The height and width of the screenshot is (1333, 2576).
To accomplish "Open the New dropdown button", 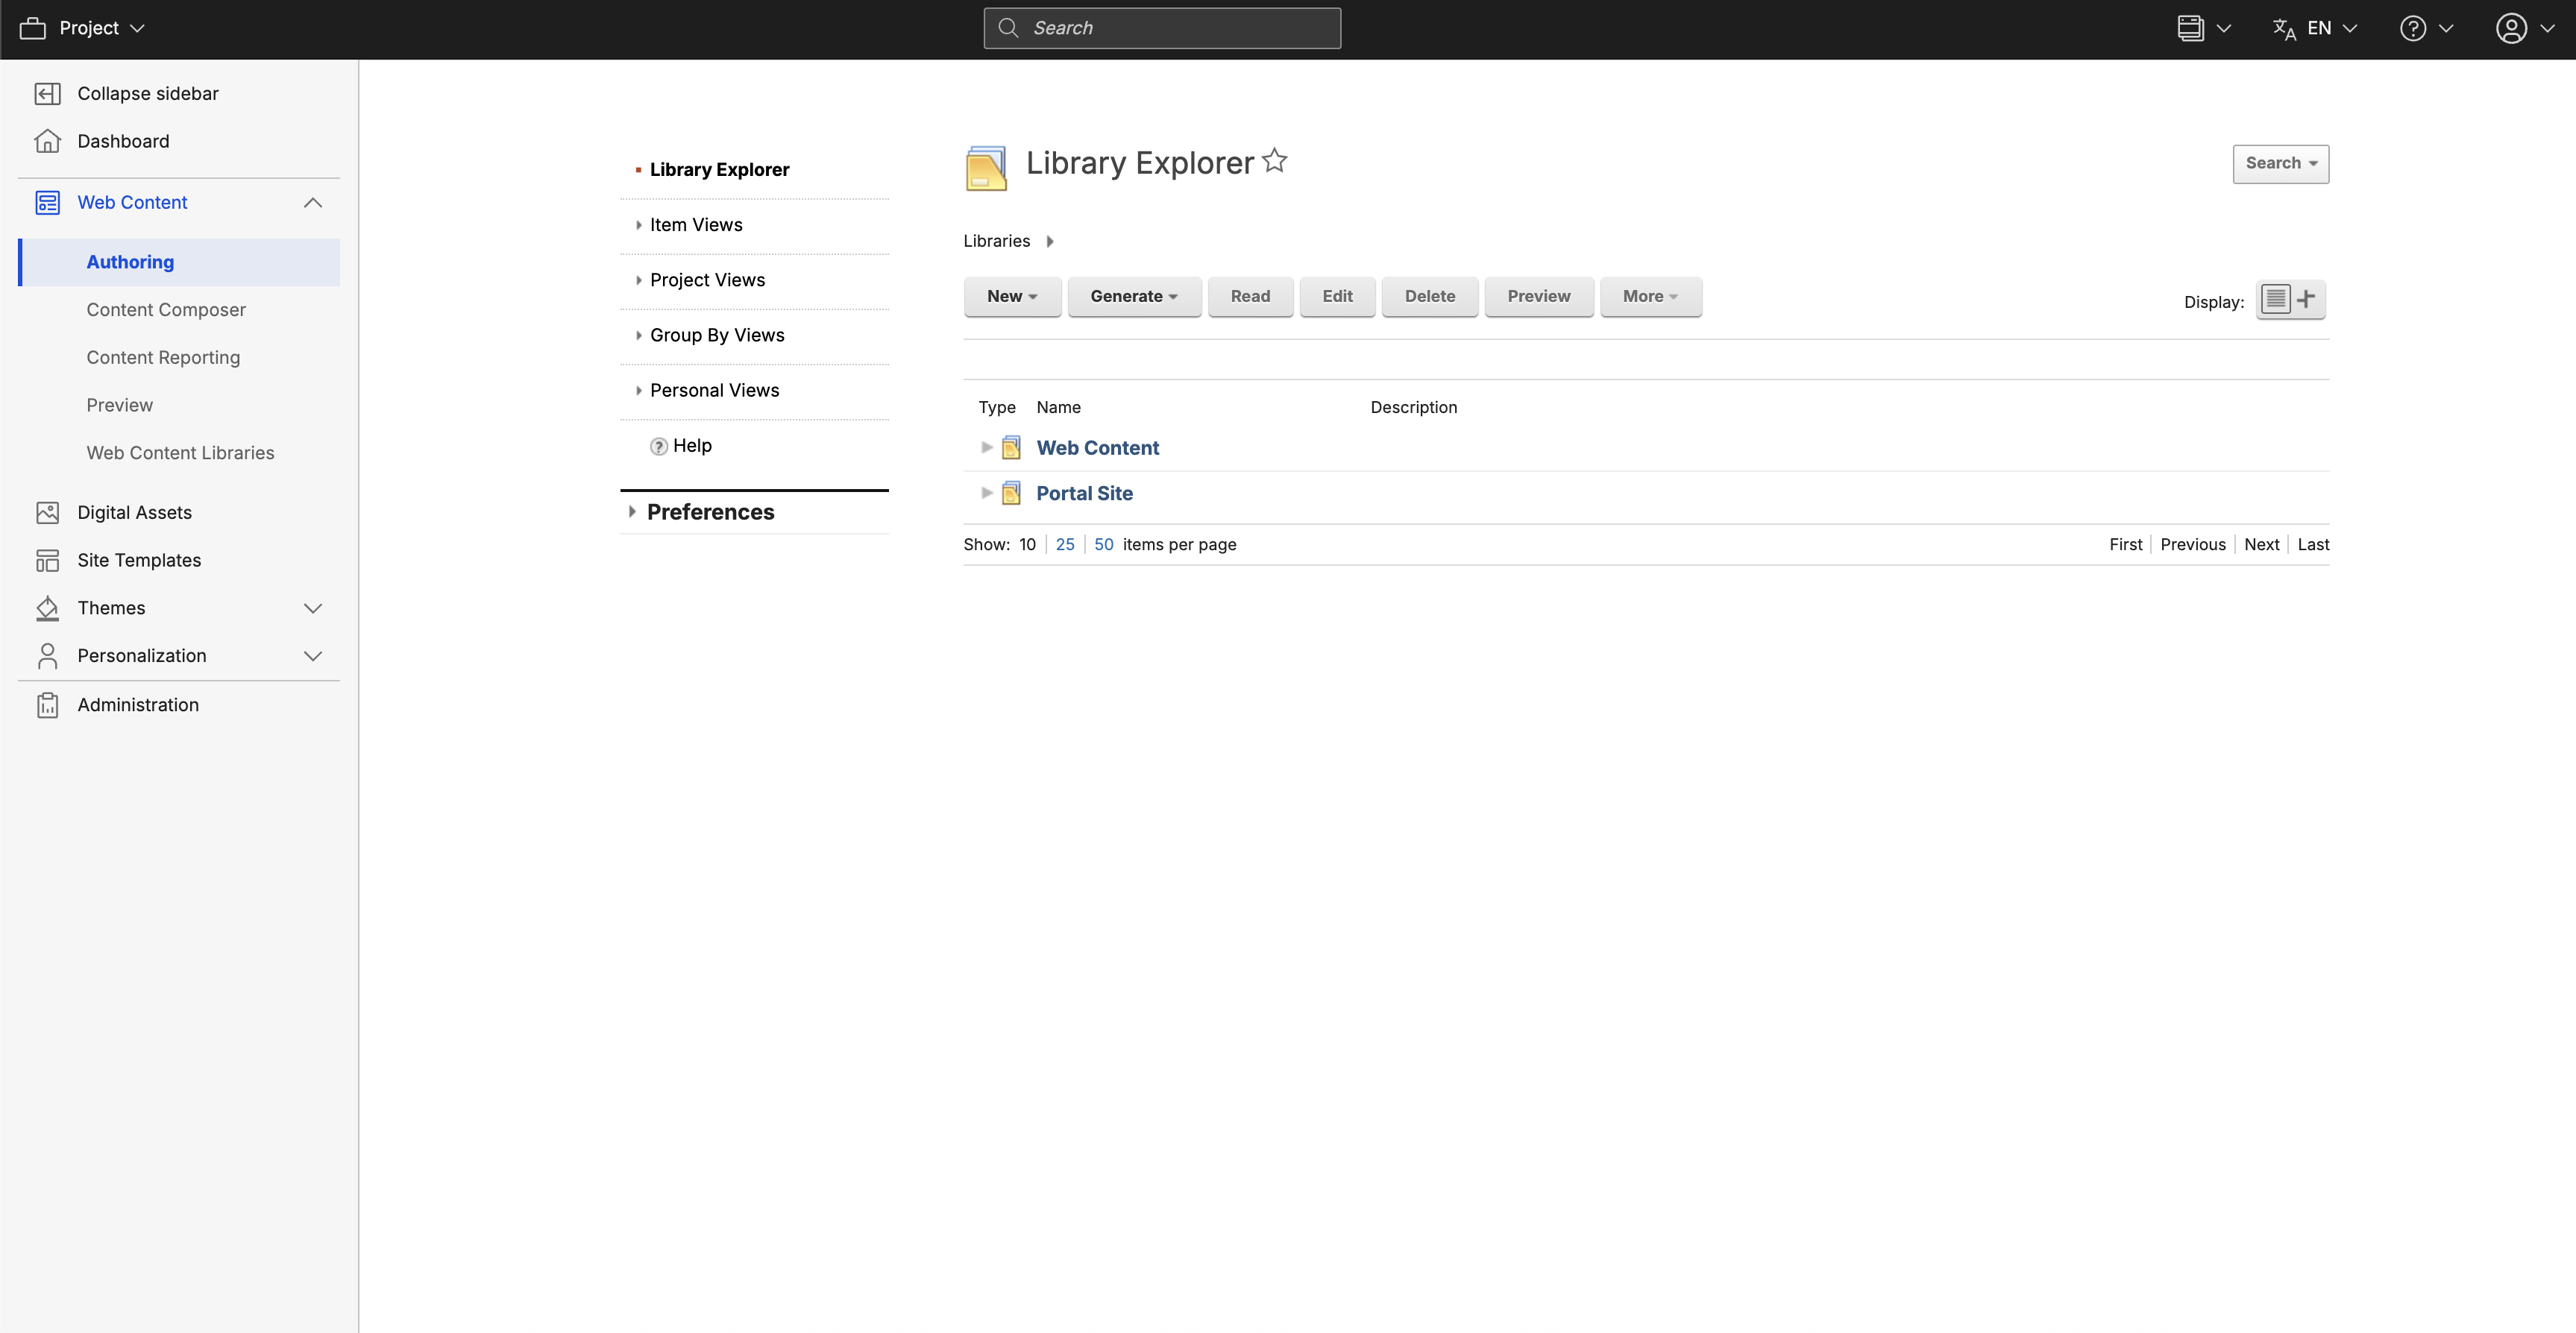I will click(1011, 296).
